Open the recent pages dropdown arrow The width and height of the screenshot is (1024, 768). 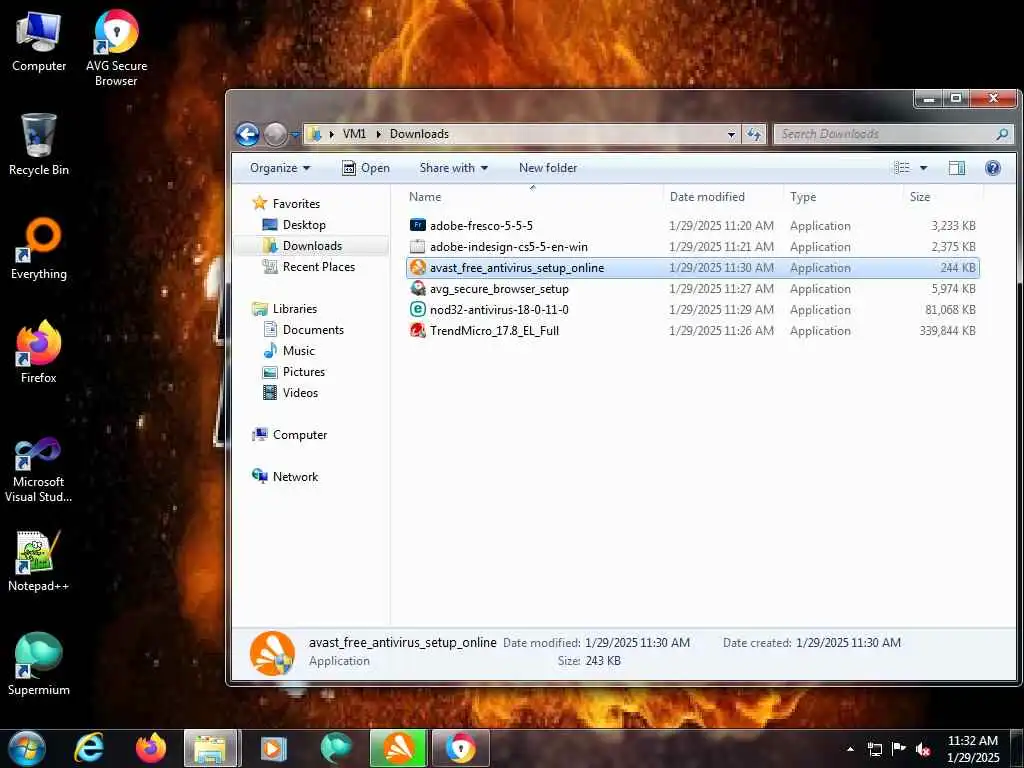point(295,135)
